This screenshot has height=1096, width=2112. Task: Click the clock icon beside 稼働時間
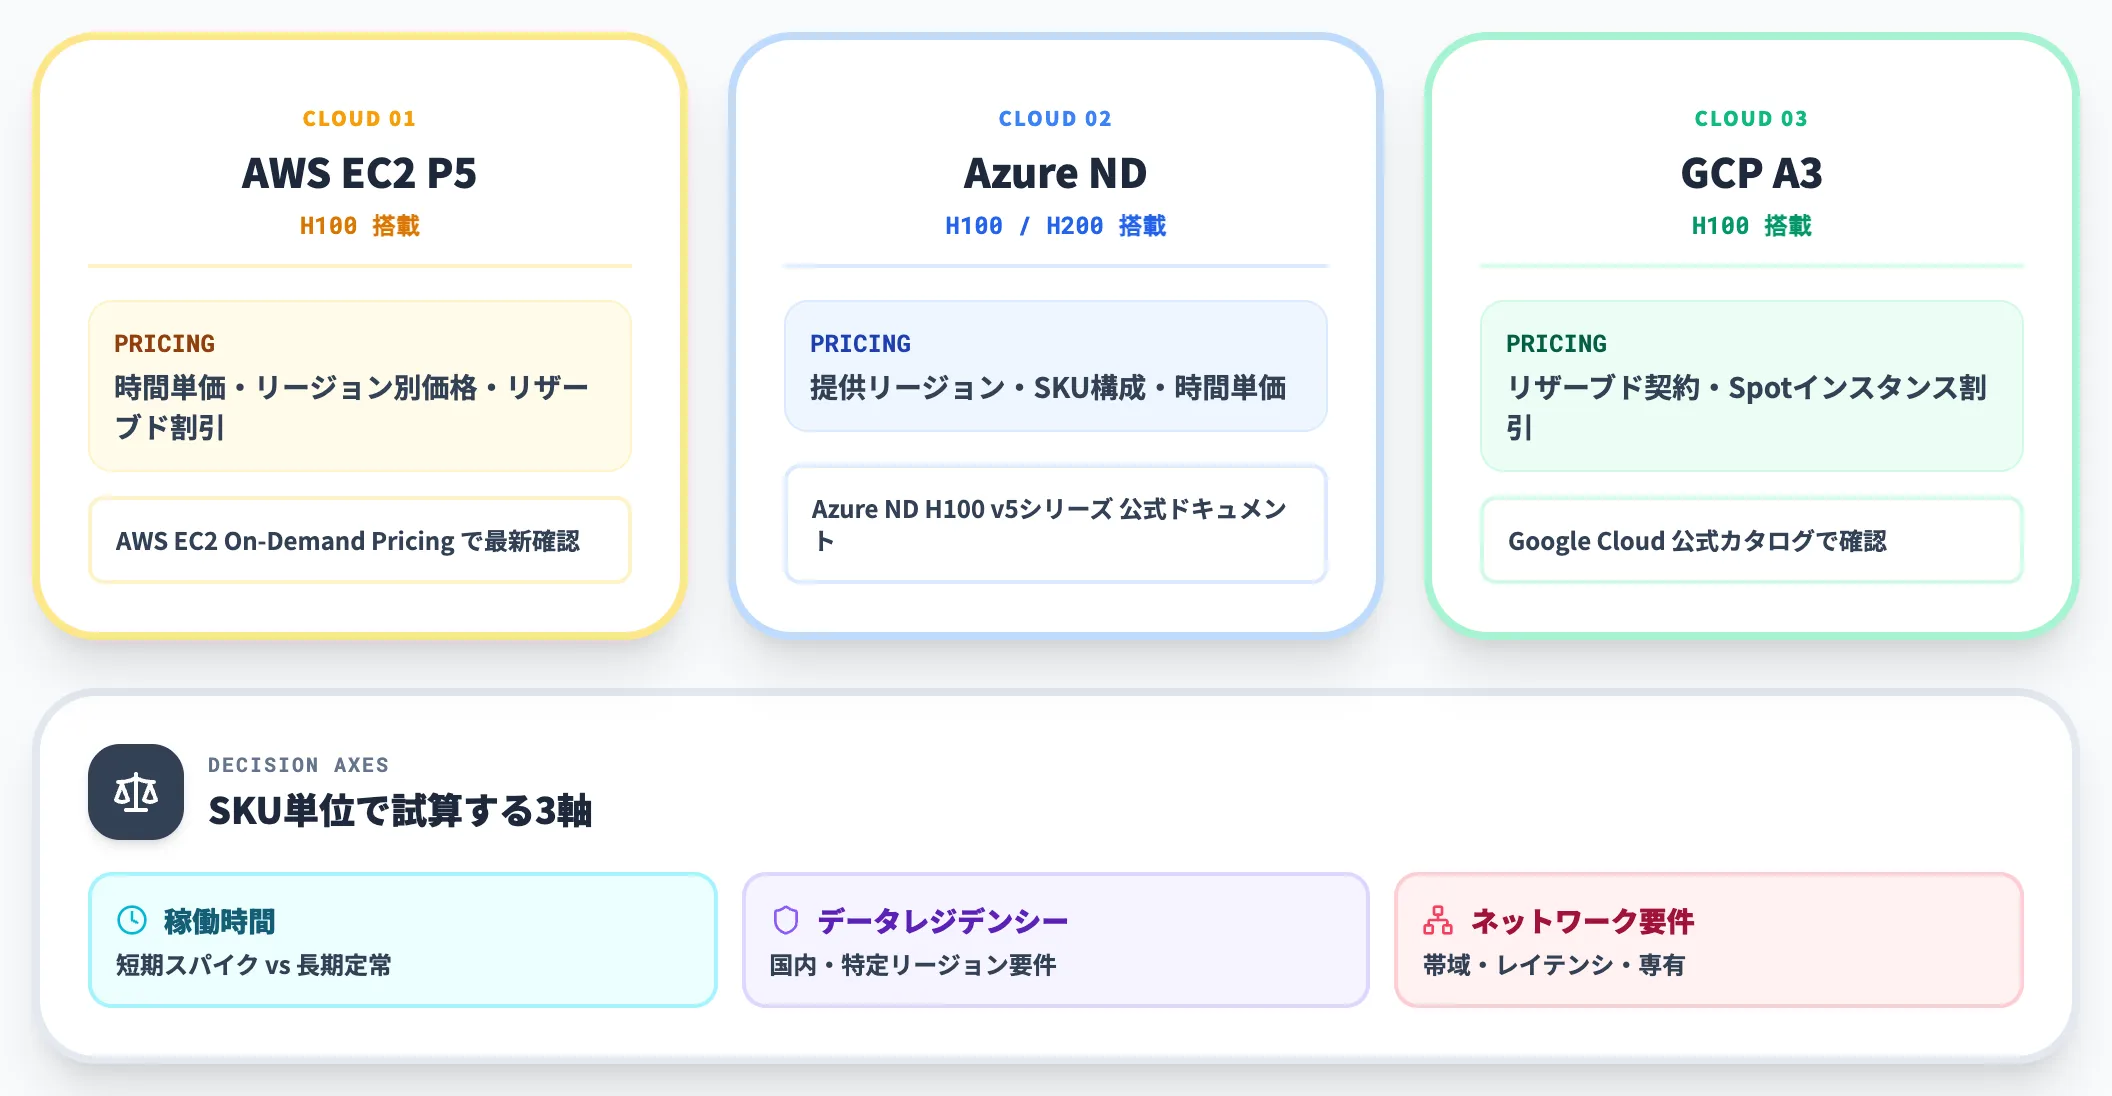click(132, 920)
